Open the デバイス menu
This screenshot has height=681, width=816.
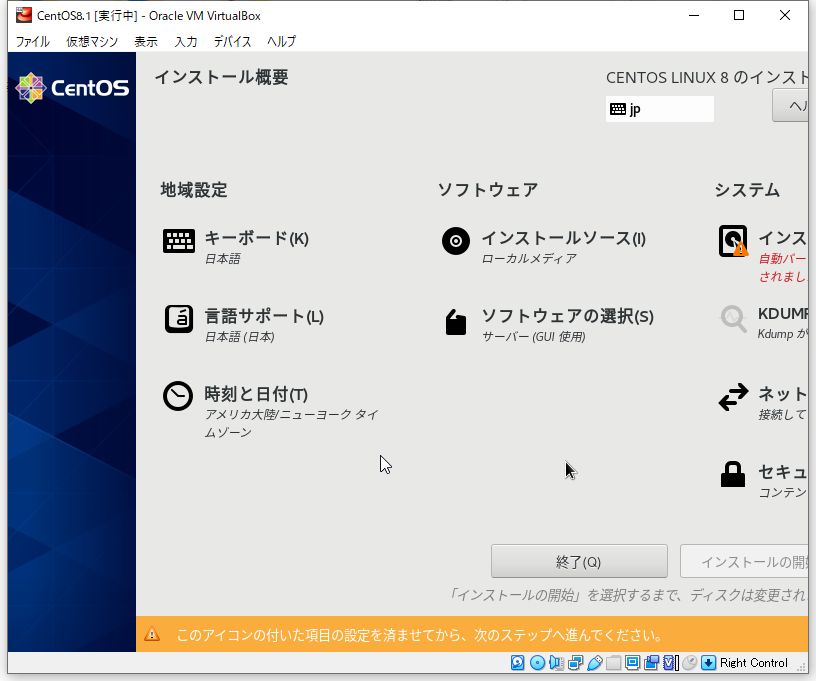pos(233,41)
